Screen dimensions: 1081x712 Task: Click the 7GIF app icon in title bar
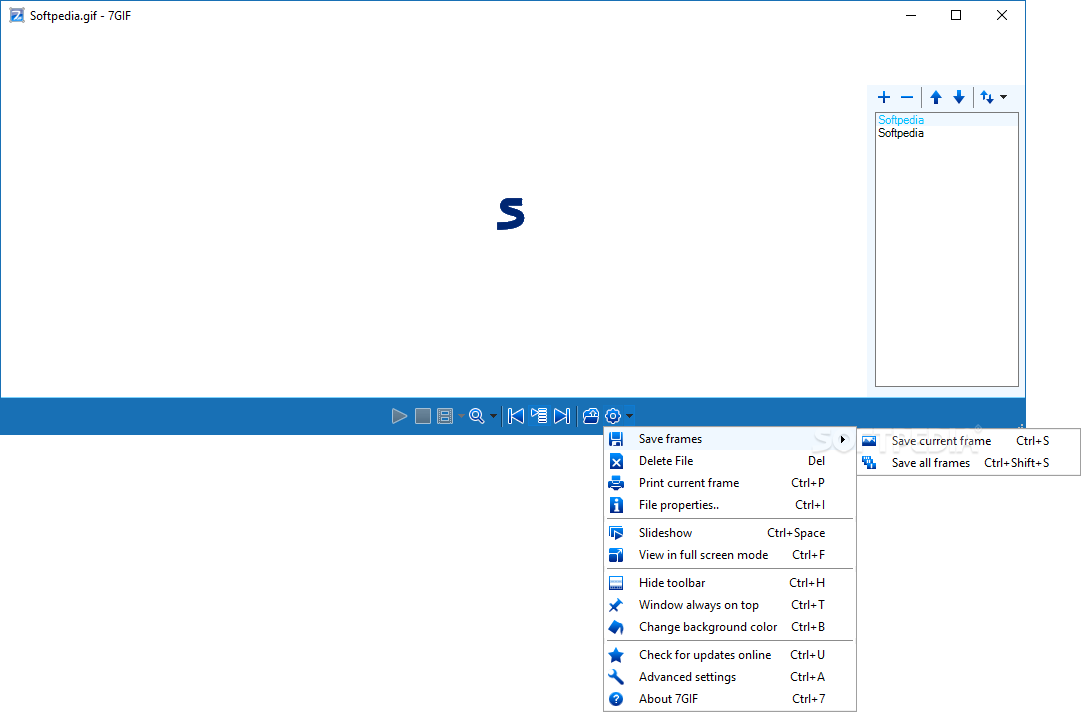coord(17,15)
